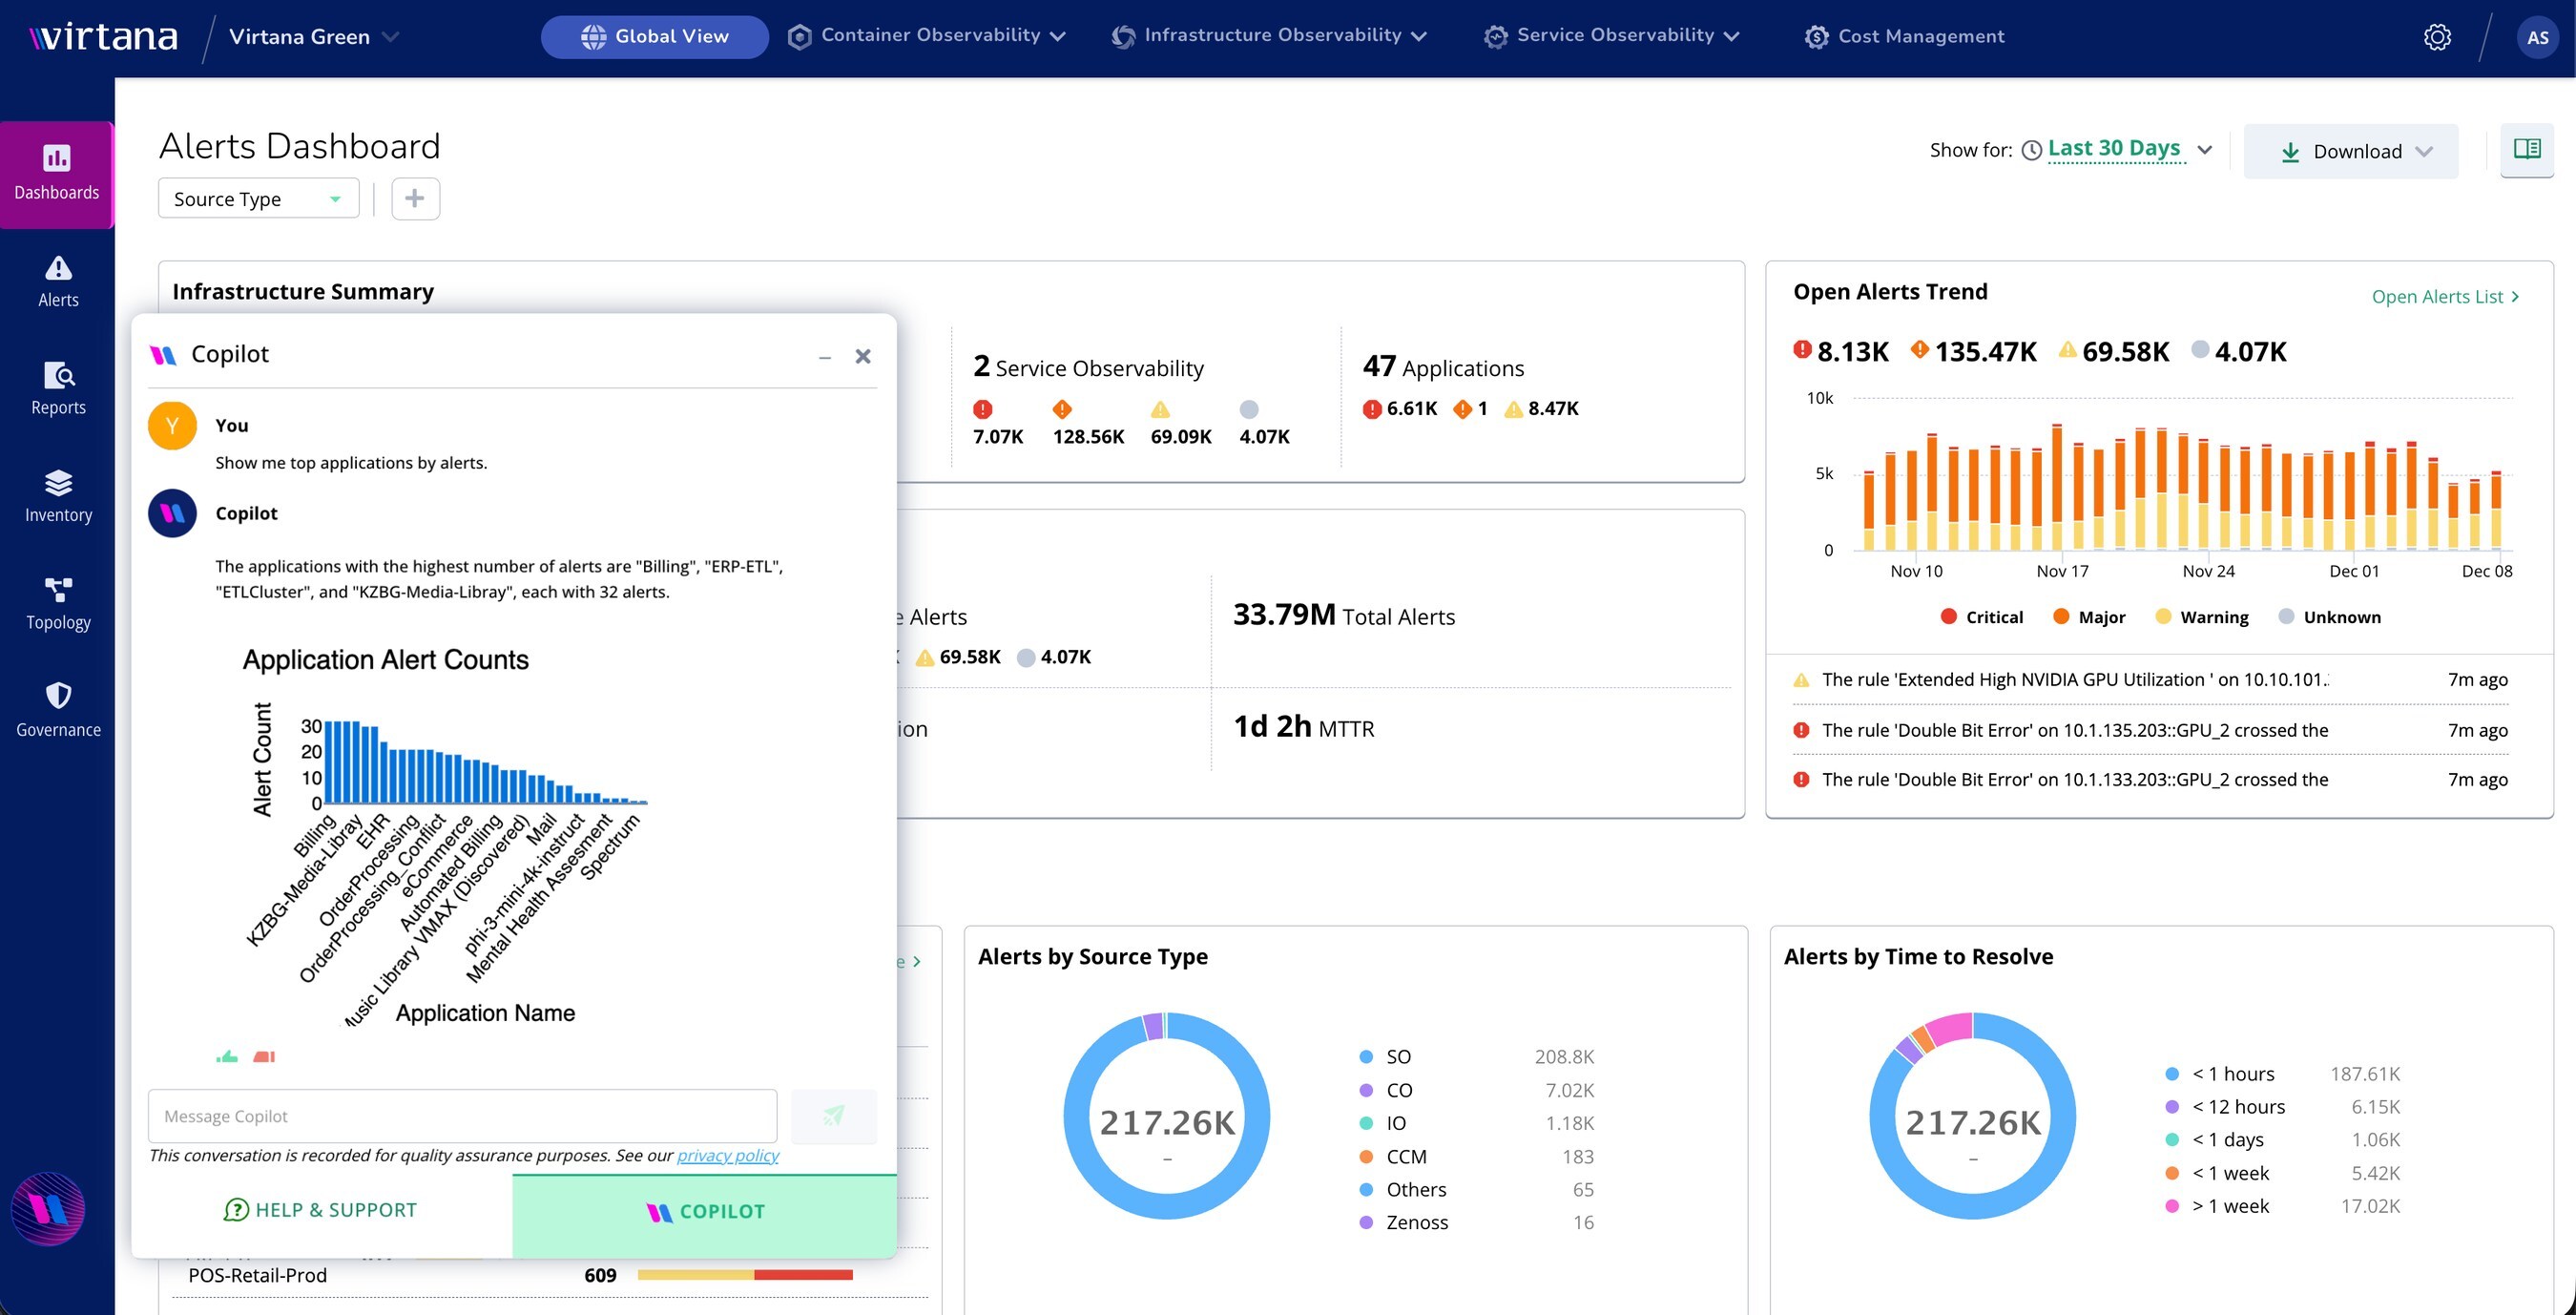This screenshot has height=1315, width=2576.
Task: Toggle Unknown series in trend legend
Action: tap(2329, 617)
